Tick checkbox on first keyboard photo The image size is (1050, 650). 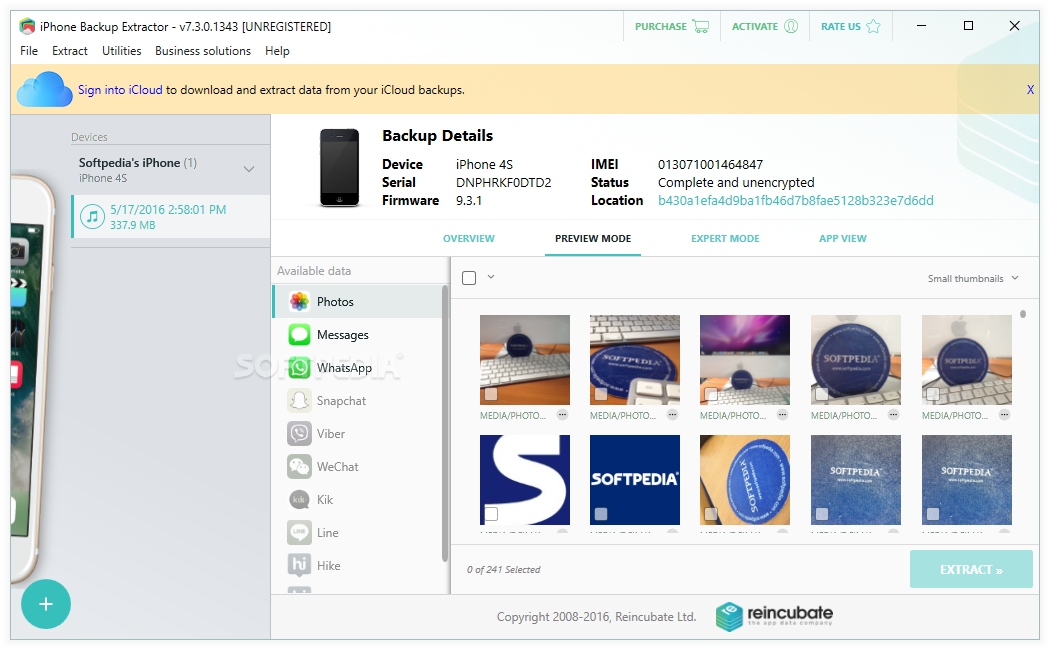coord(491,394)
